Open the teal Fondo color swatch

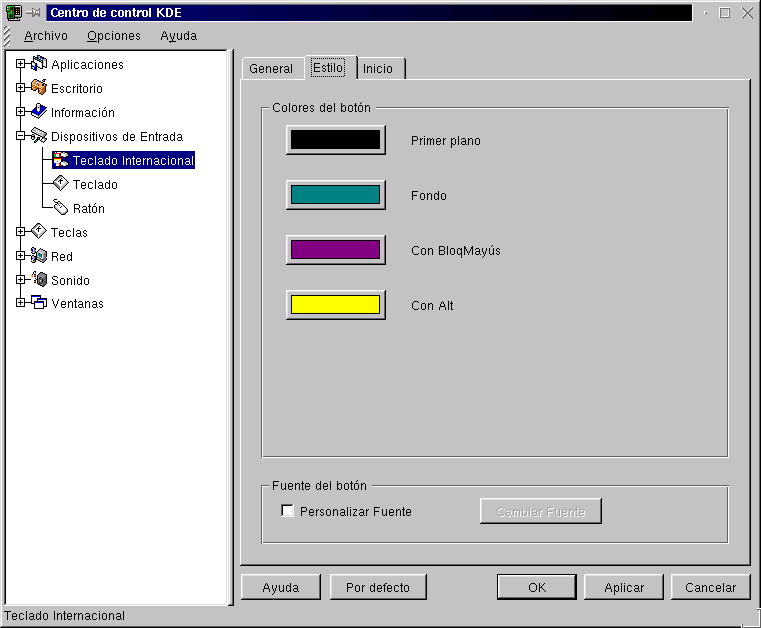click(x=335, y=195)
